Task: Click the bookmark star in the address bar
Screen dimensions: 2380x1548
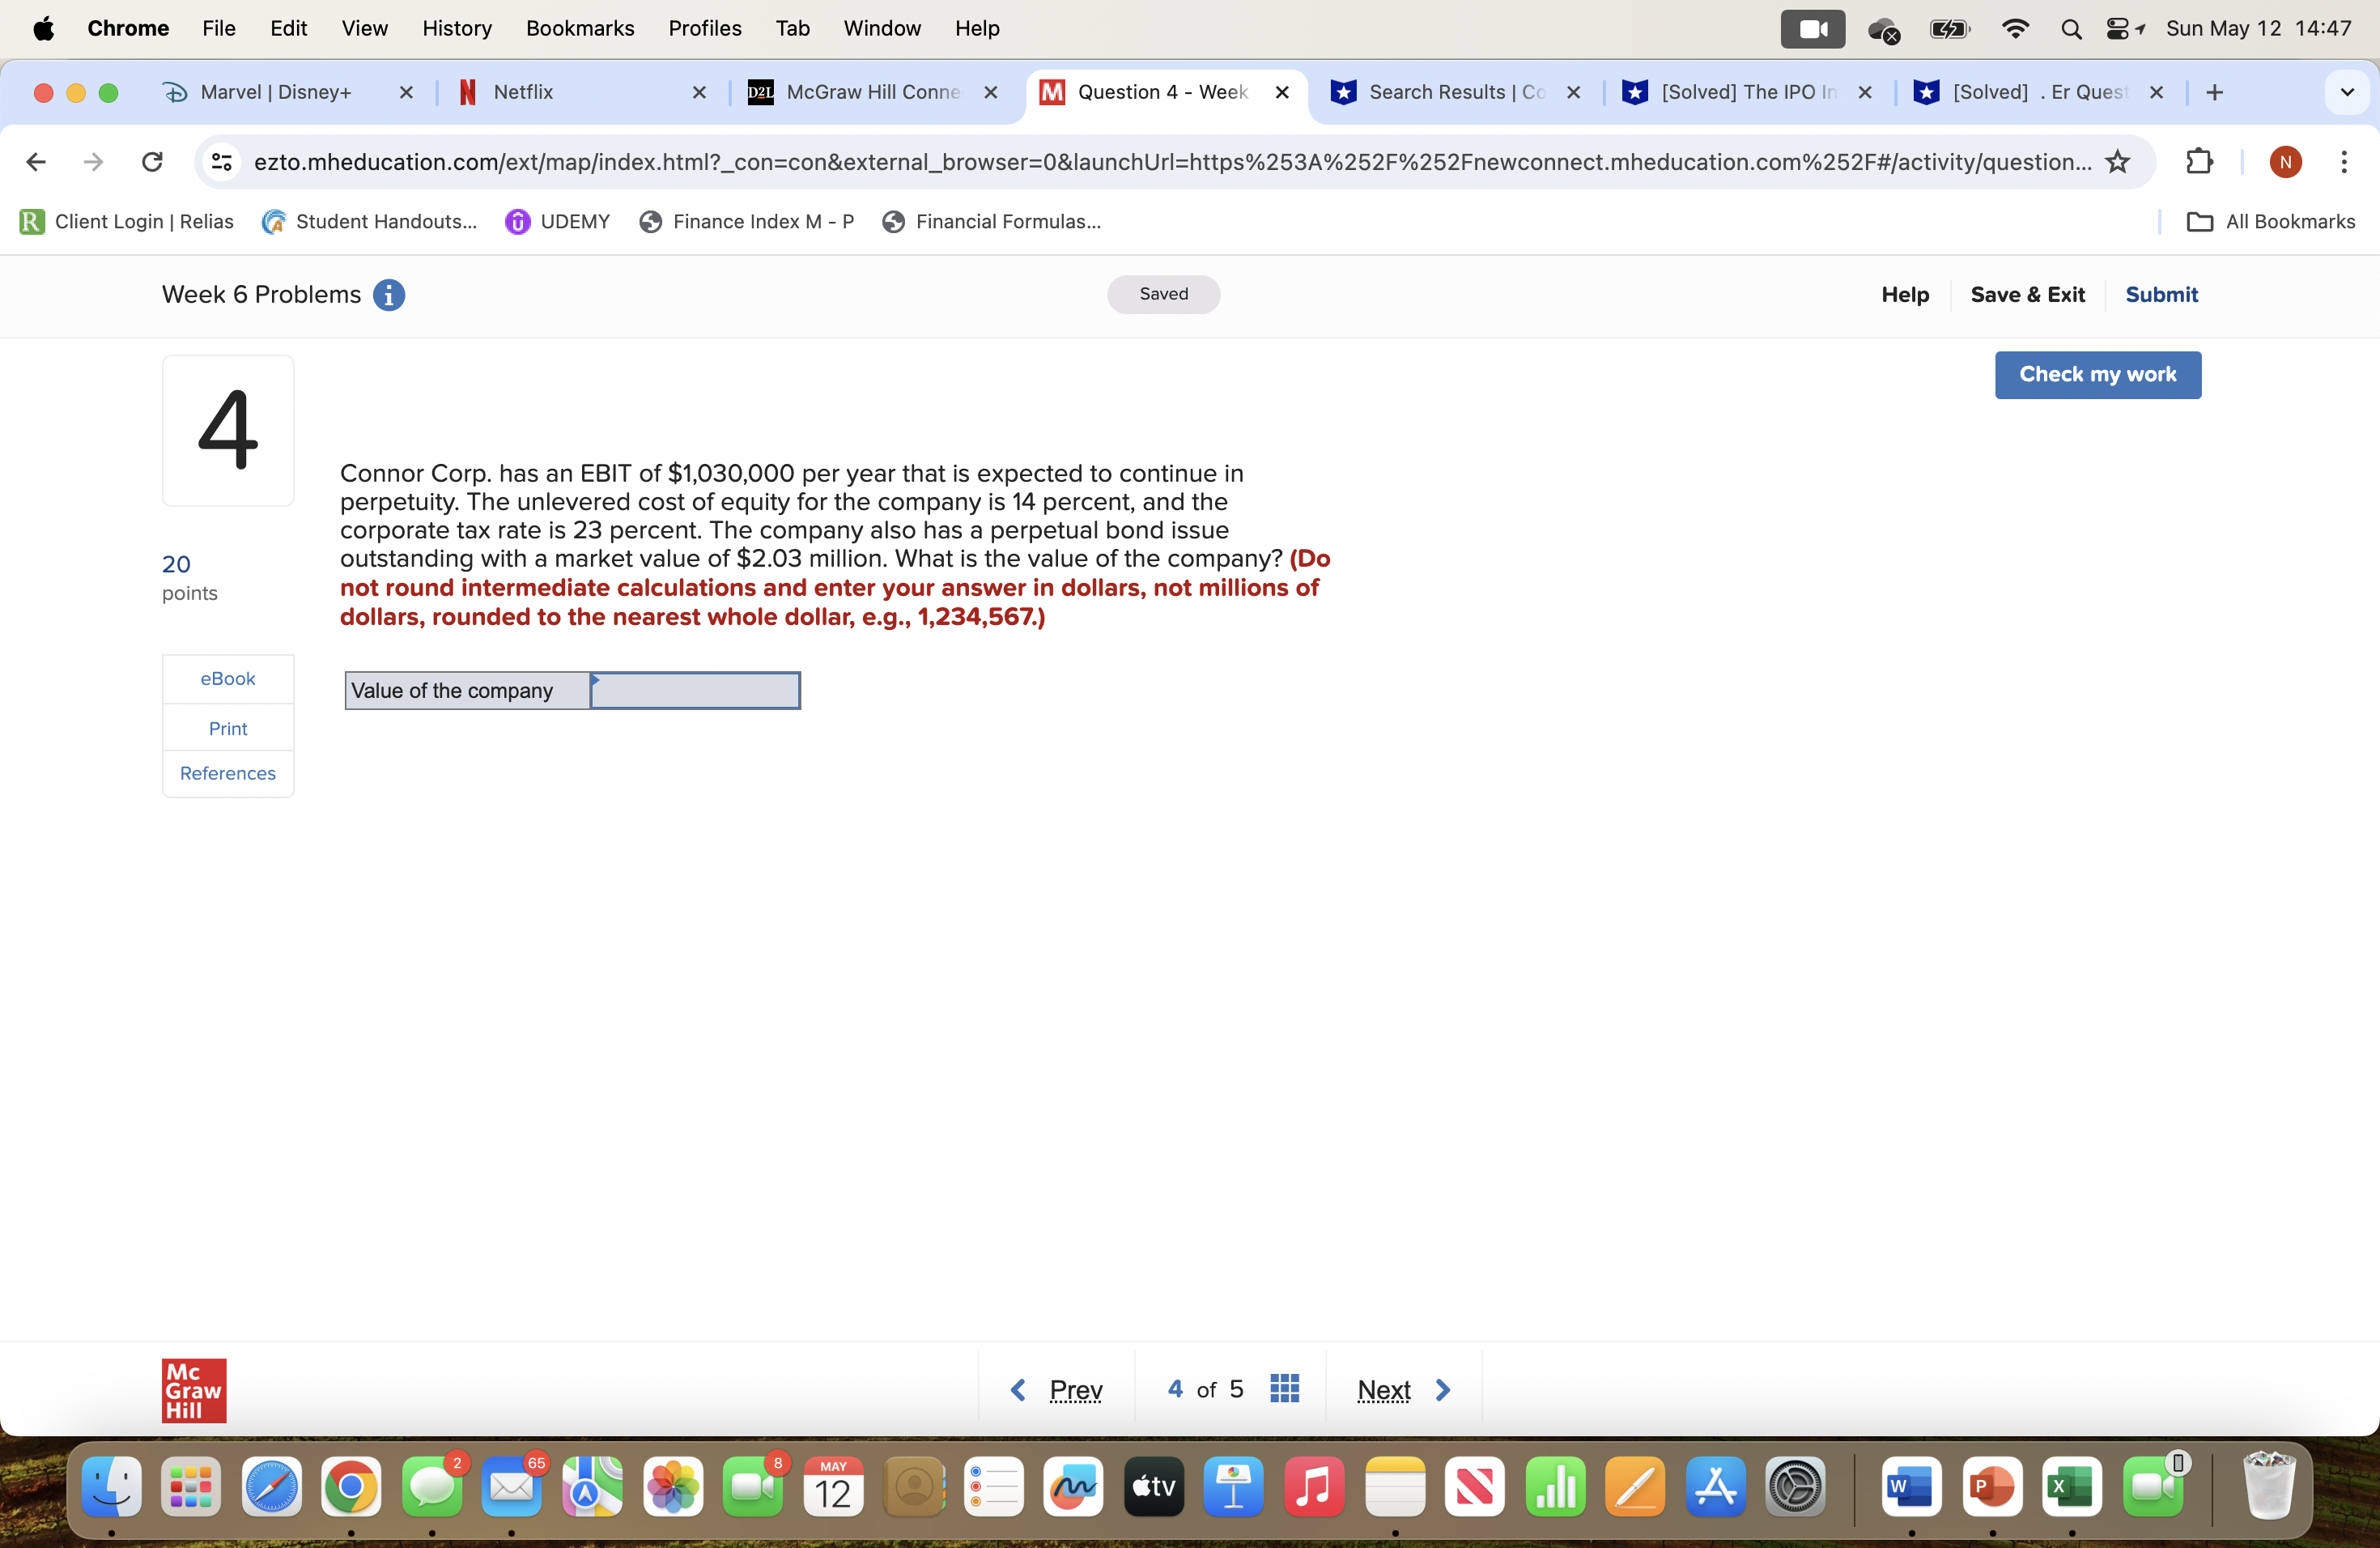Action: (2118, 161)
